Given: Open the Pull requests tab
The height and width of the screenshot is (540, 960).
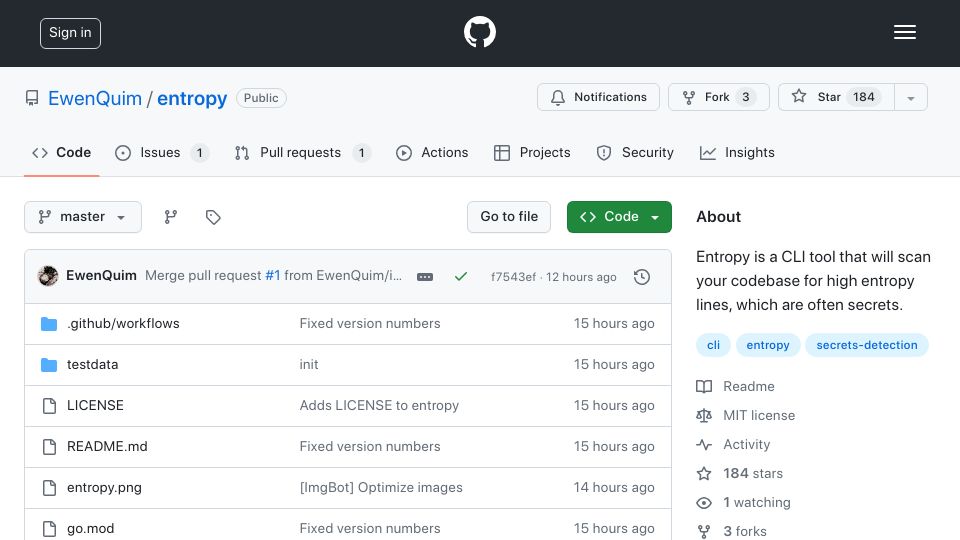Looking at the screenshot, I should coord(302,152).
